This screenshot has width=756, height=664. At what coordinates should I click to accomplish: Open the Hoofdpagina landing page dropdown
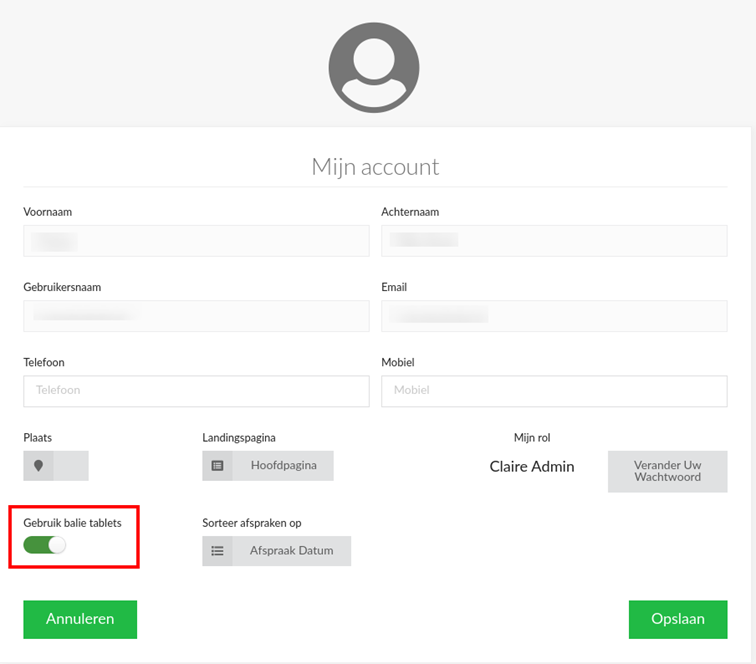coord(282,466)
